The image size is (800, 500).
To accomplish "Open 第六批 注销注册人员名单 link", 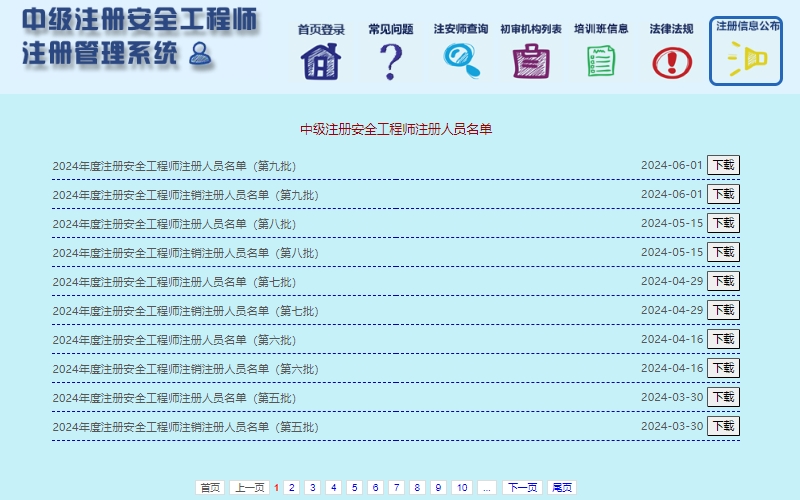I will pyautogui.click(x=185, y=369).
